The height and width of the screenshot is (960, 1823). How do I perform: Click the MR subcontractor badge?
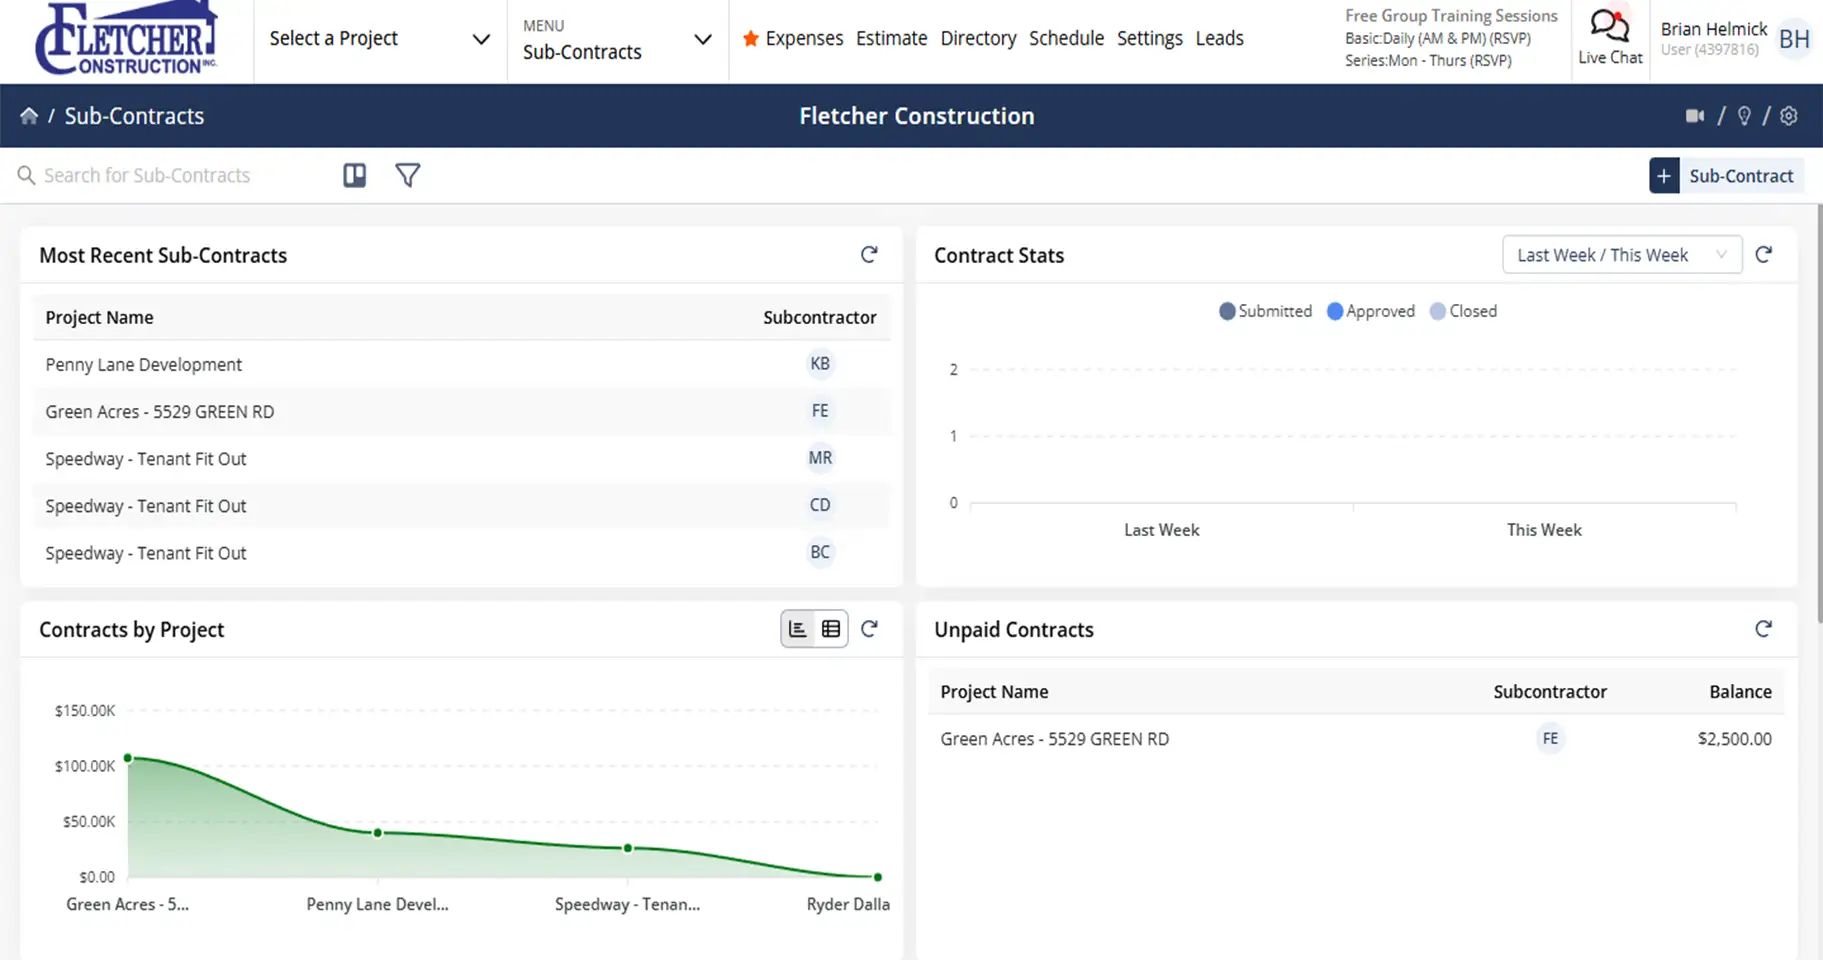[x=820, y=458]
